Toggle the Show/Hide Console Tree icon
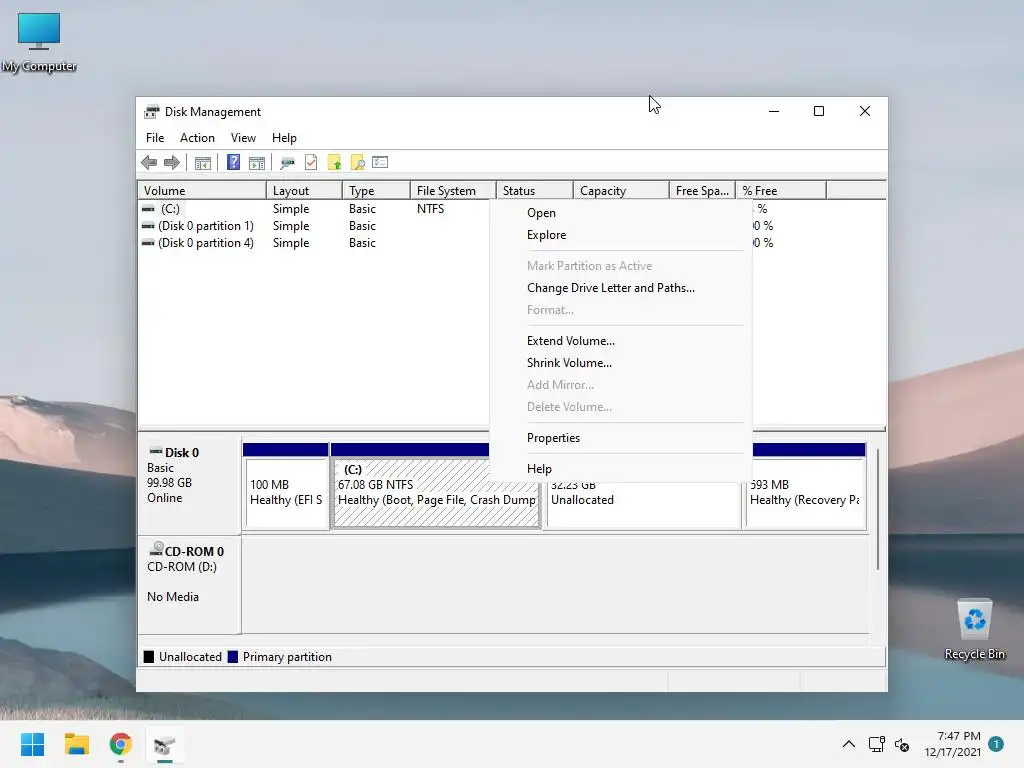The image size is (1024, 768). coord(202,163)
